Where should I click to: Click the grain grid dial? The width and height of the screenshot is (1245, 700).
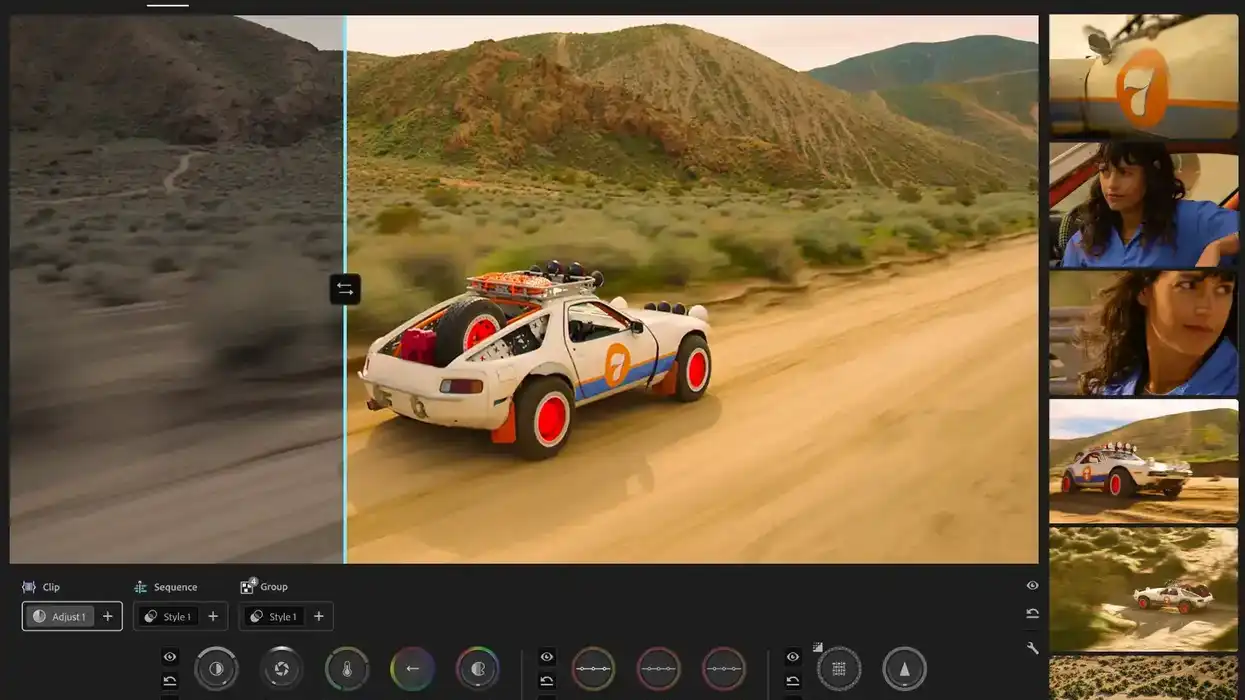(839, 669)
